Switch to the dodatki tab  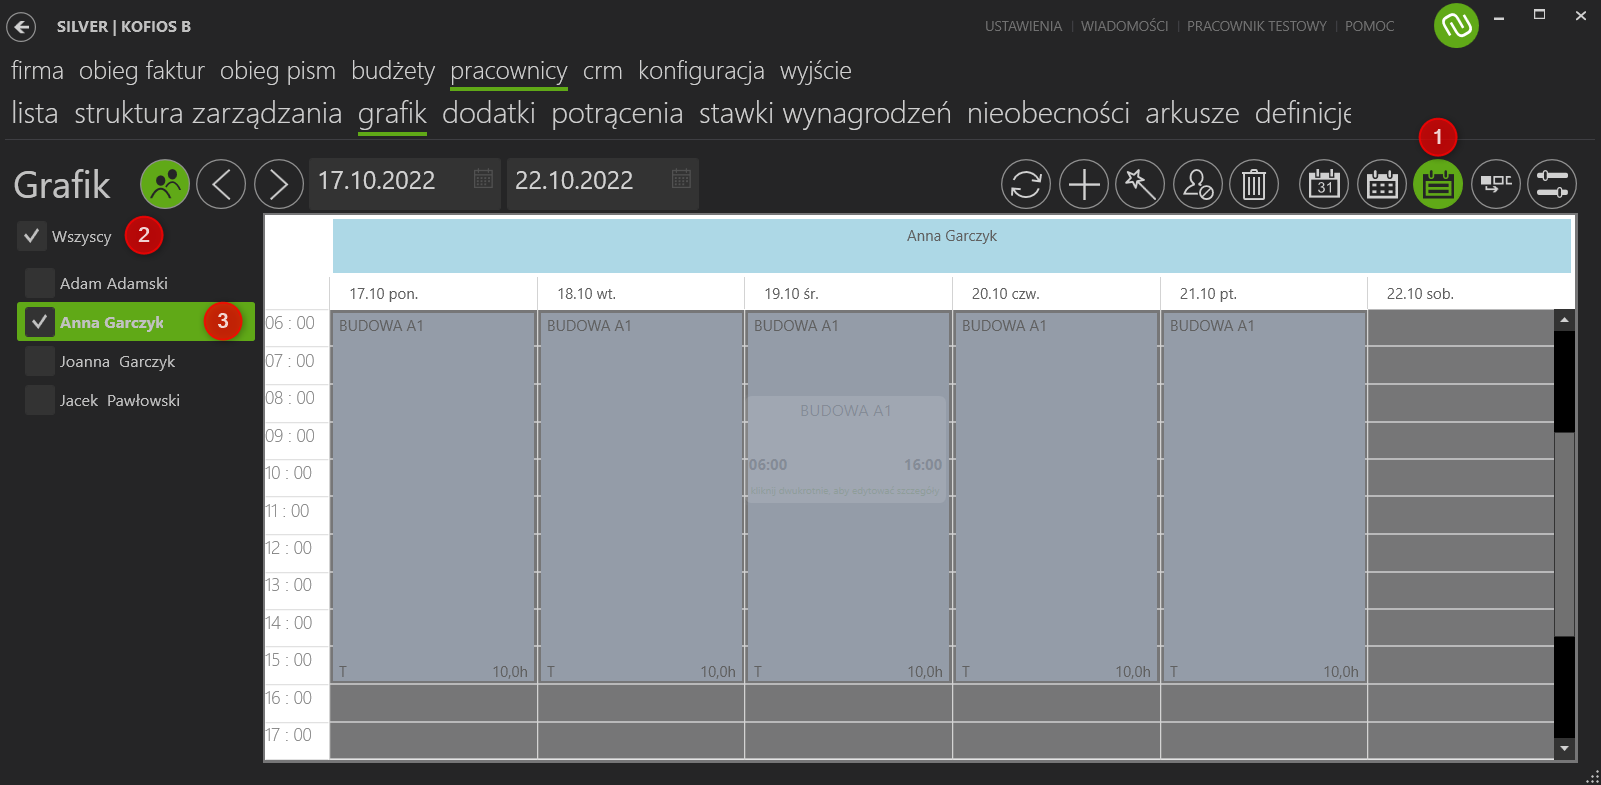point(489,113)
